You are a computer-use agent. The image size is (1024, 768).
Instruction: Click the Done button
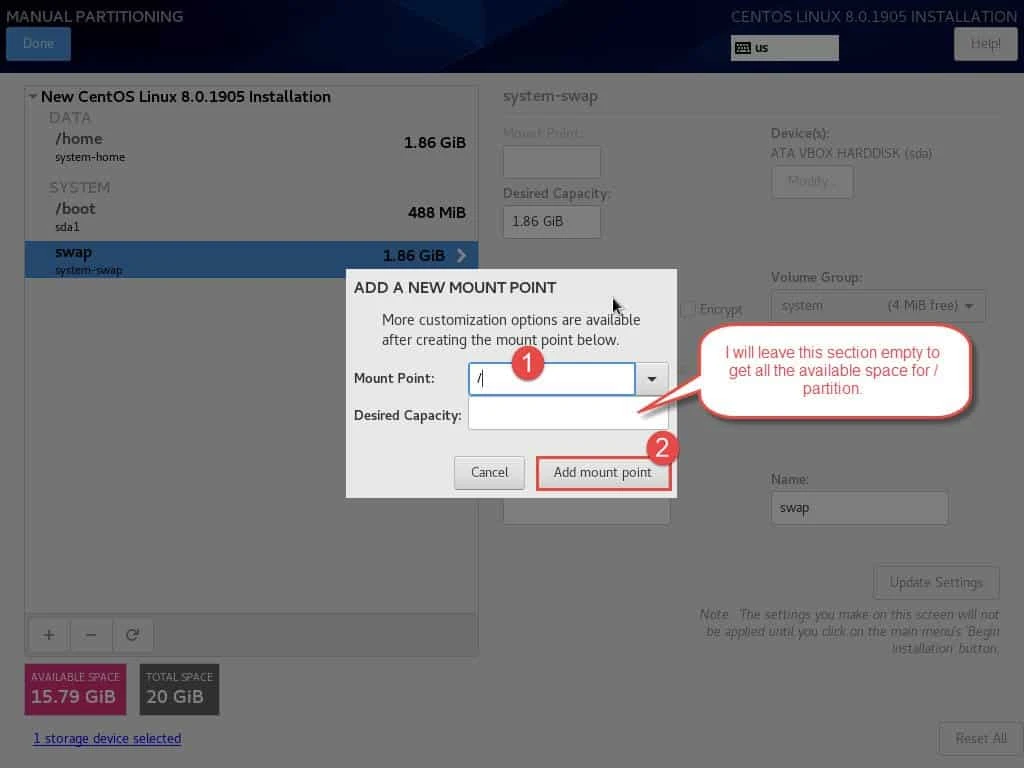click(38, 44)
